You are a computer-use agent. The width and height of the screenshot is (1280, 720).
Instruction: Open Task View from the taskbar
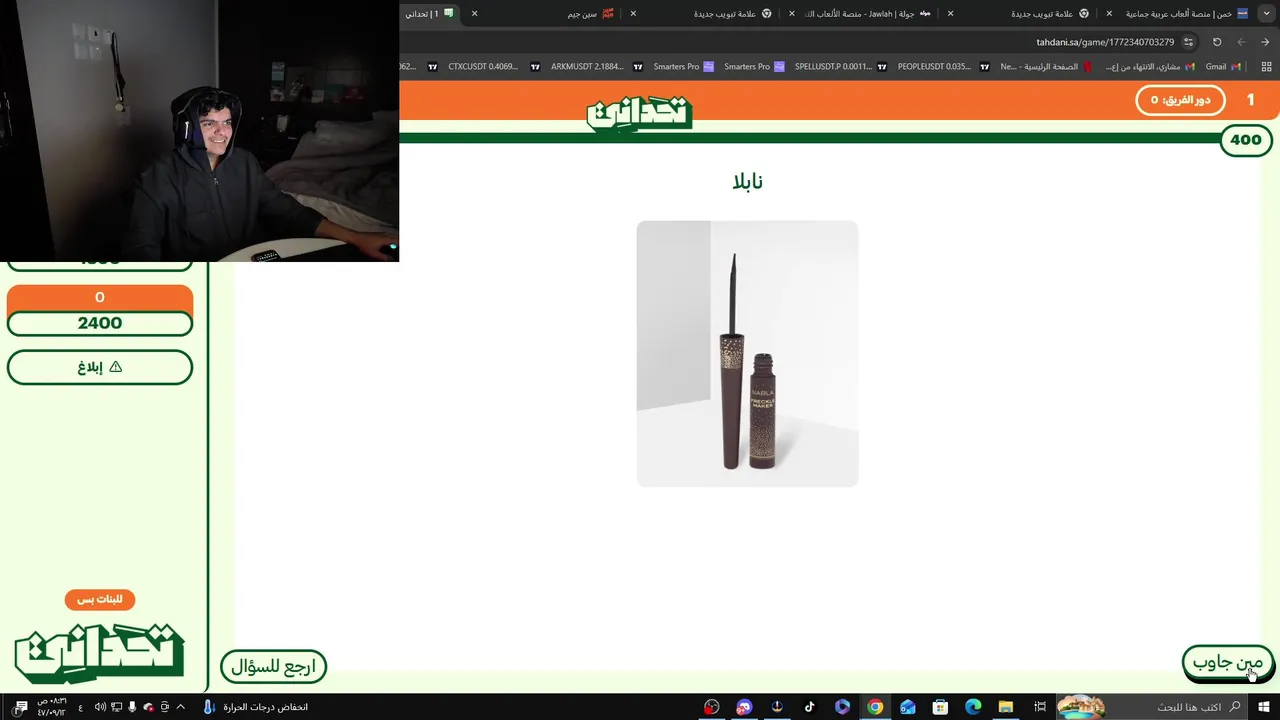point(1040,707)
